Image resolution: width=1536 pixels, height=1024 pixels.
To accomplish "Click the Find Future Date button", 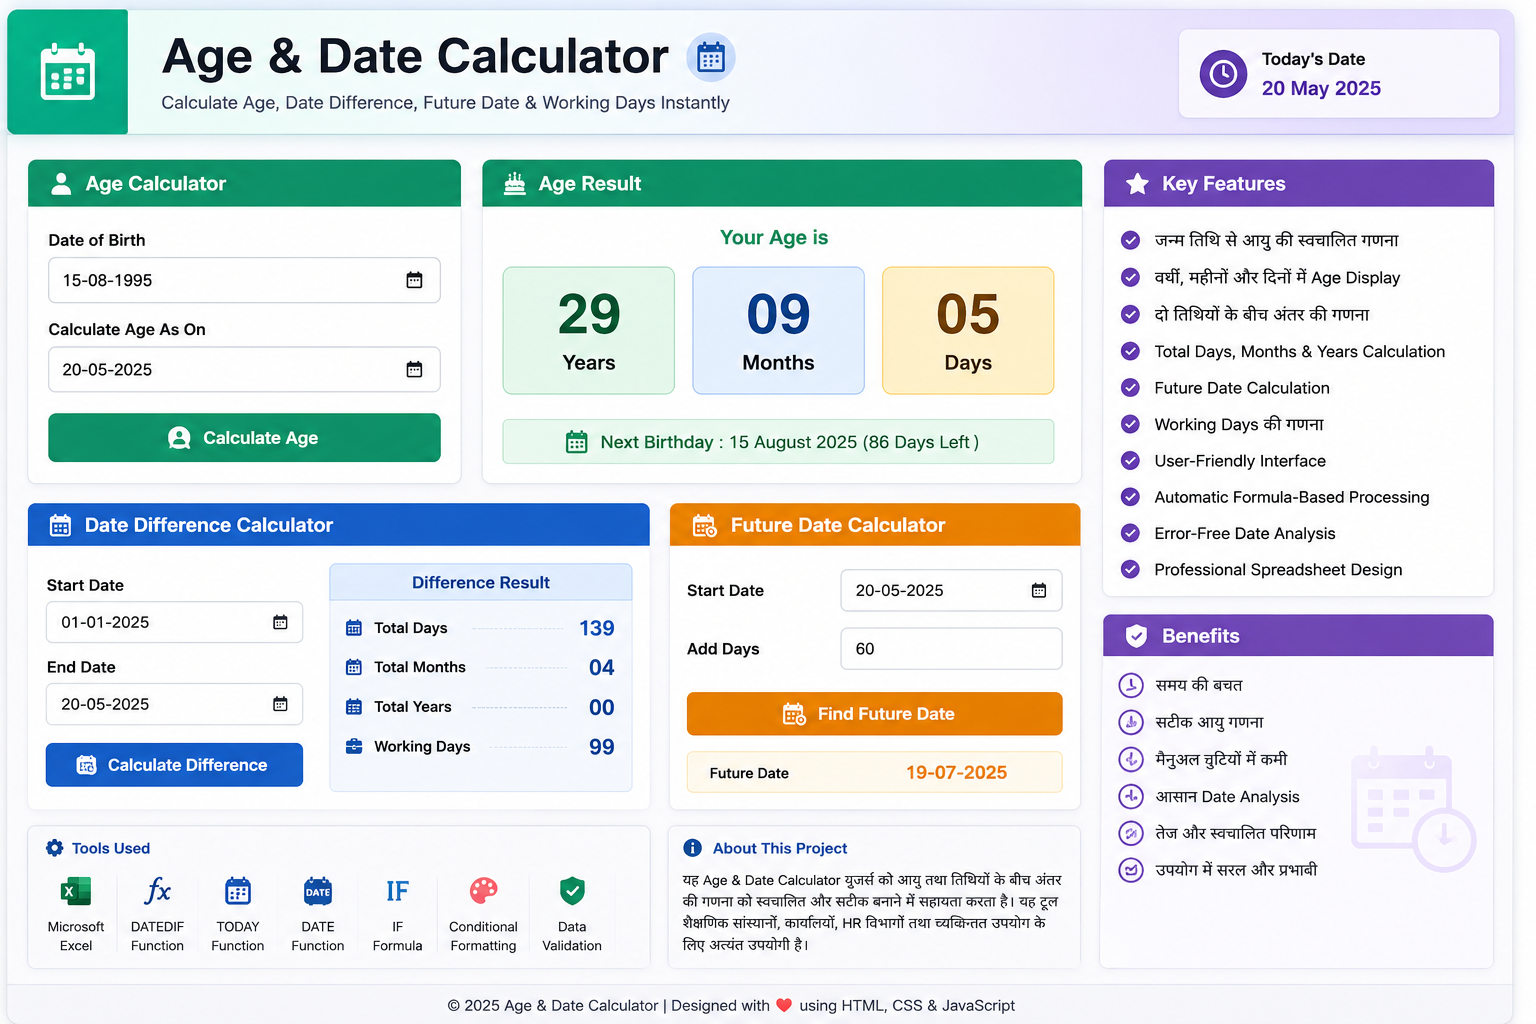I will click(x=874, y=714).
